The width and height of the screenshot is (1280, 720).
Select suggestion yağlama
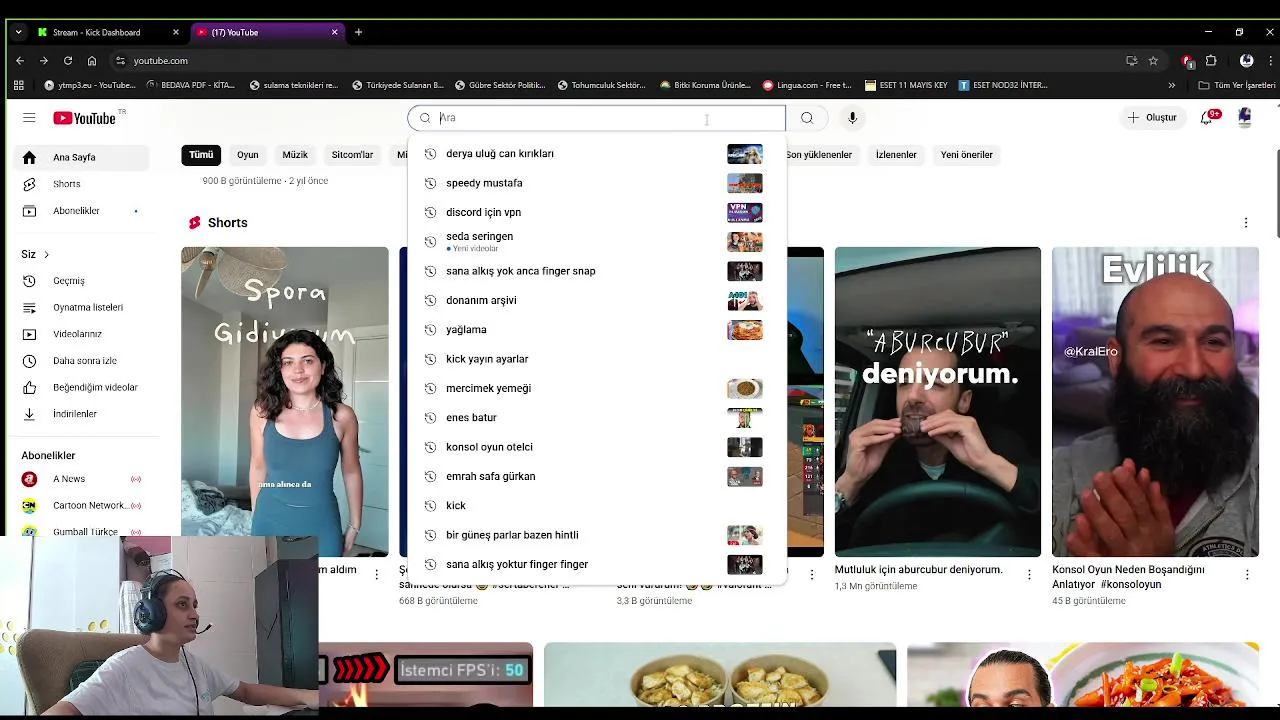pyautogui.click(x=597, y=329)
